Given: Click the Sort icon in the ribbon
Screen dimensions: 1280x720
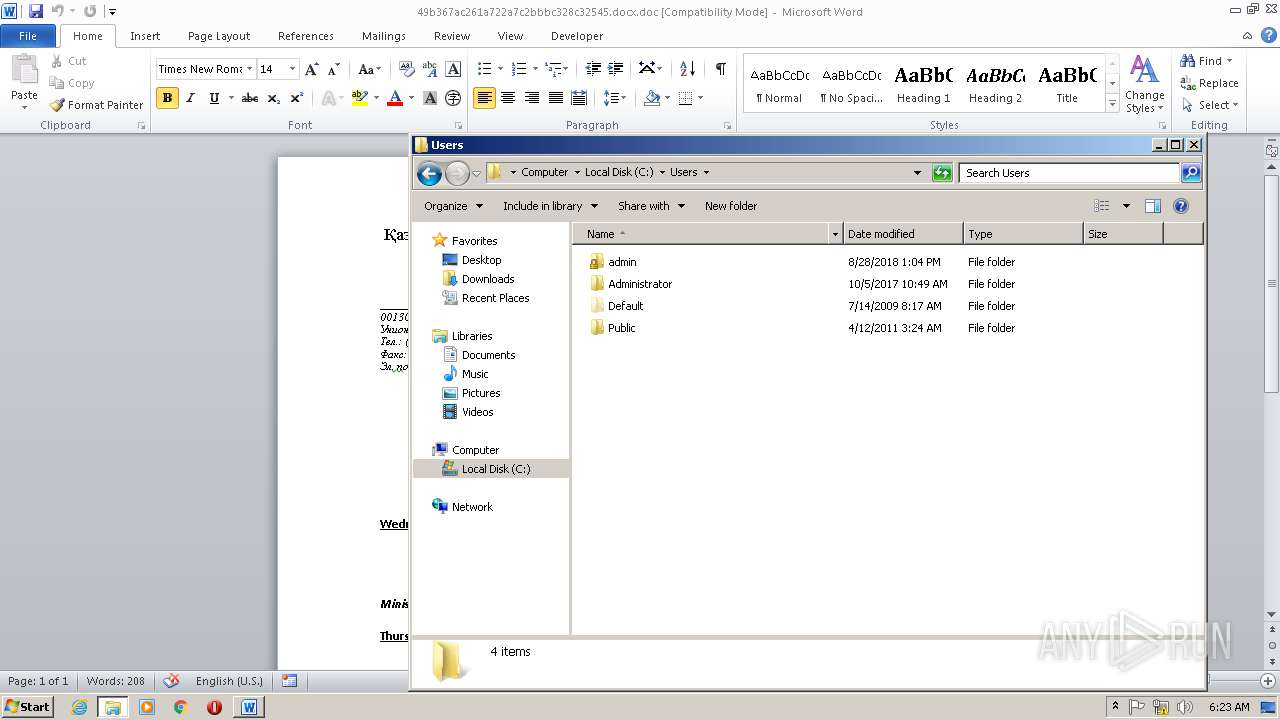Looking at the screenshot, I should pyautogui.click(x=687, y=69).
